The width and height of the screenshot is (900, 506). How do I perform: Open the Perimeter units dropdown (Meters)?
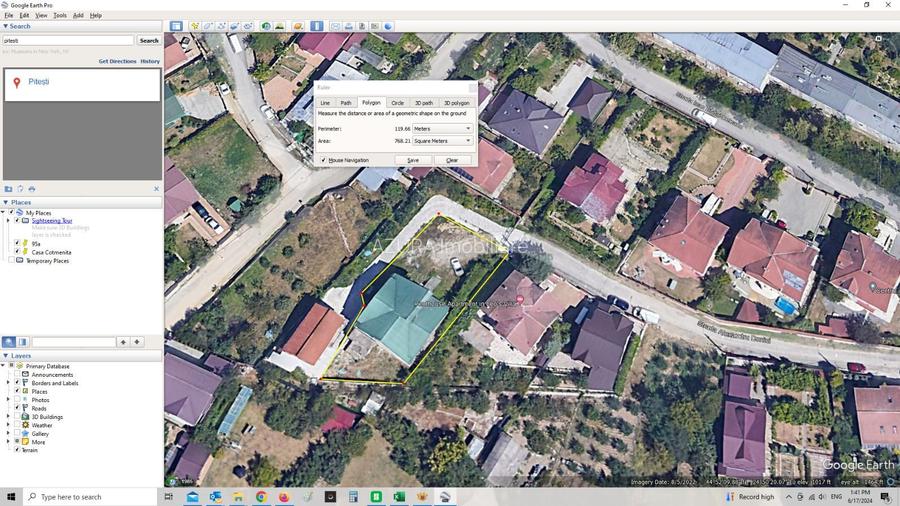pos(443,129)
